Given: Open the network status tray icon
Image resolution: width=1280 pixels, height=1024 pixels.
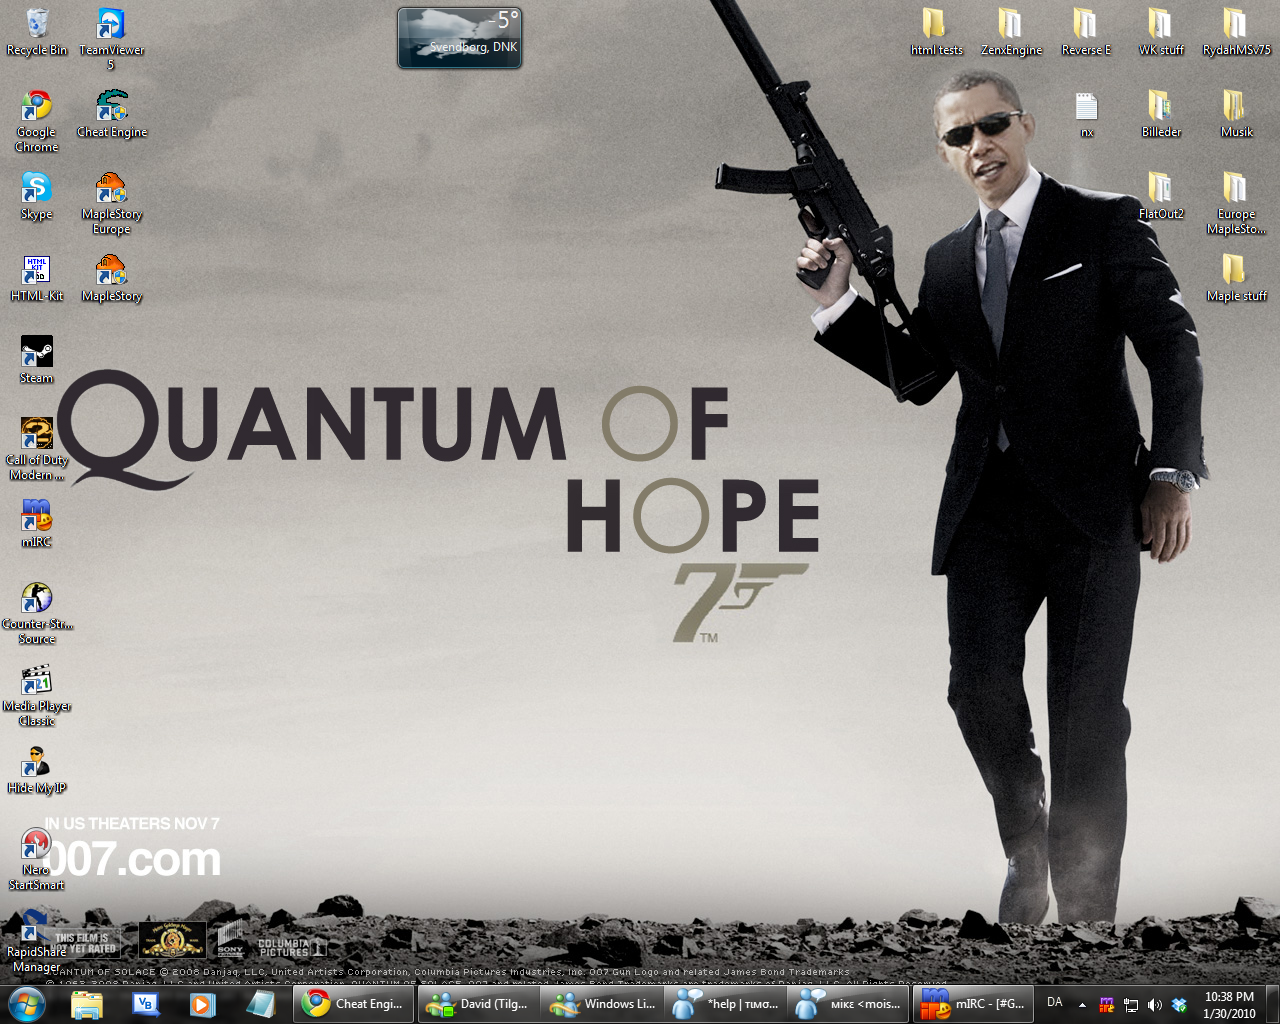Looking at the screenshot, I should (1131, 1004).
